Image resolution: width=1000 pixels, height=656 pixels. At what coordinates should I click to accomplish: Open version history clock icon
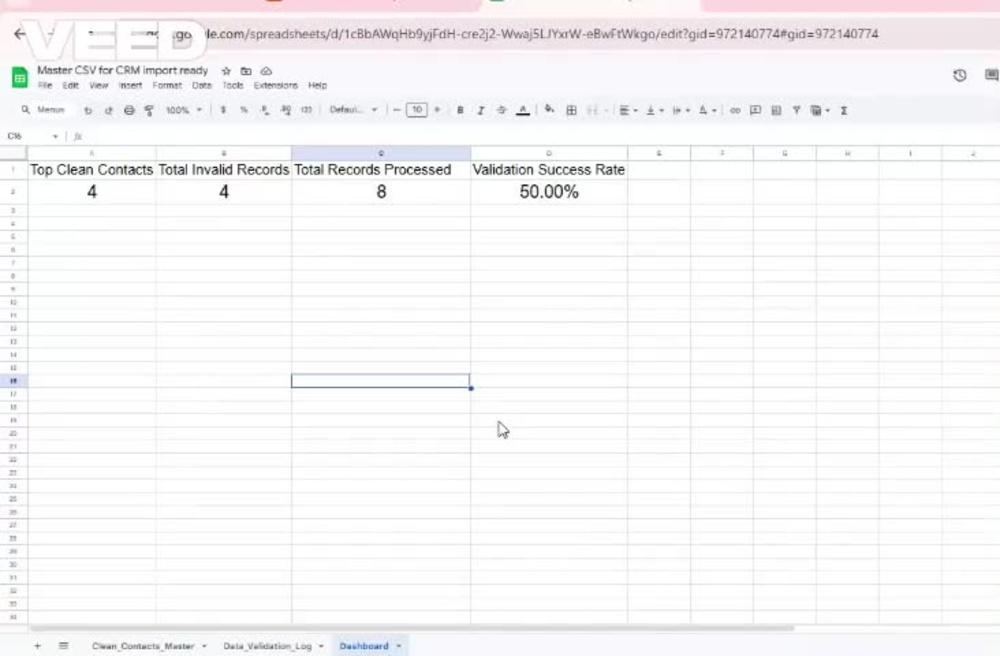[x=960, y=75]
